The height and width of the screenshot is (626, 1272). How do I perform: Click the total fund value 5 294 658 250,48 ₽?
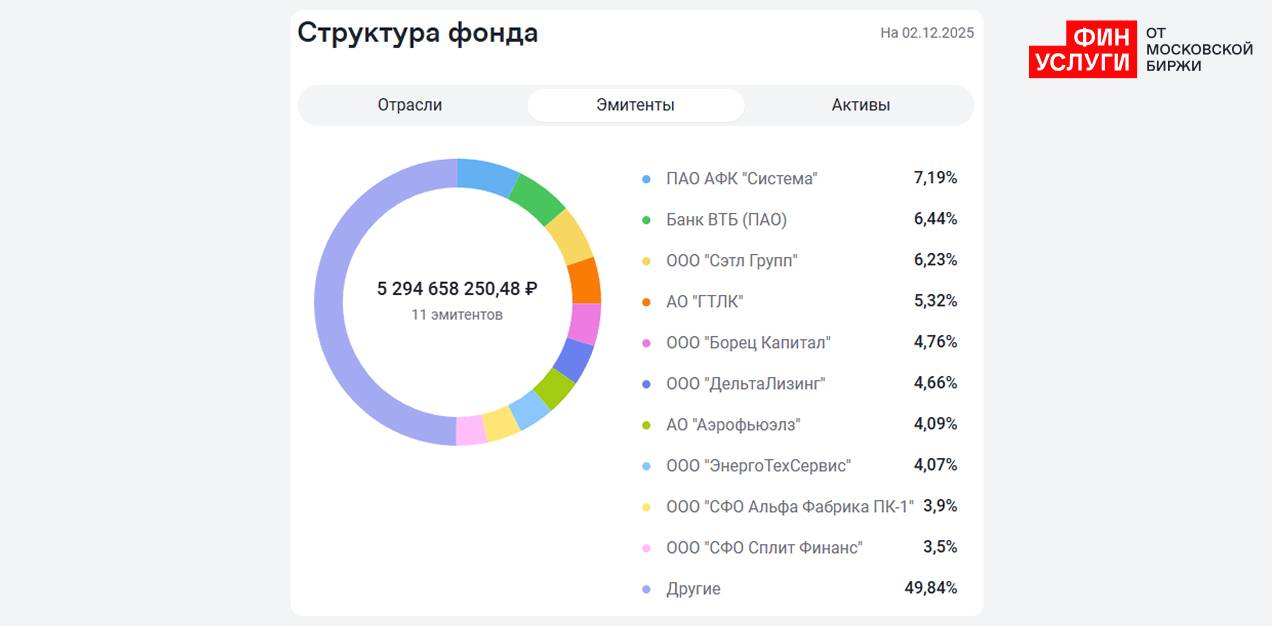point(457,289)
